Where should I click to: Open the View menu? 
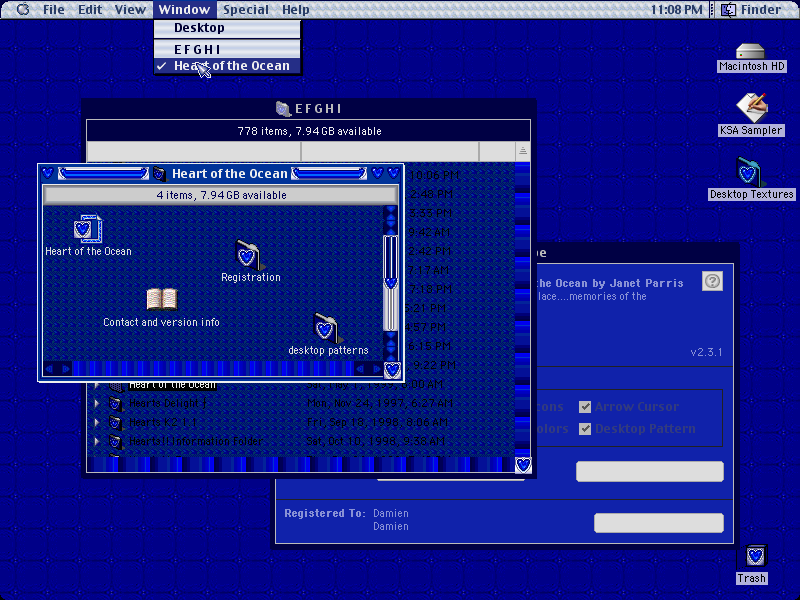(x=130, y=9)
